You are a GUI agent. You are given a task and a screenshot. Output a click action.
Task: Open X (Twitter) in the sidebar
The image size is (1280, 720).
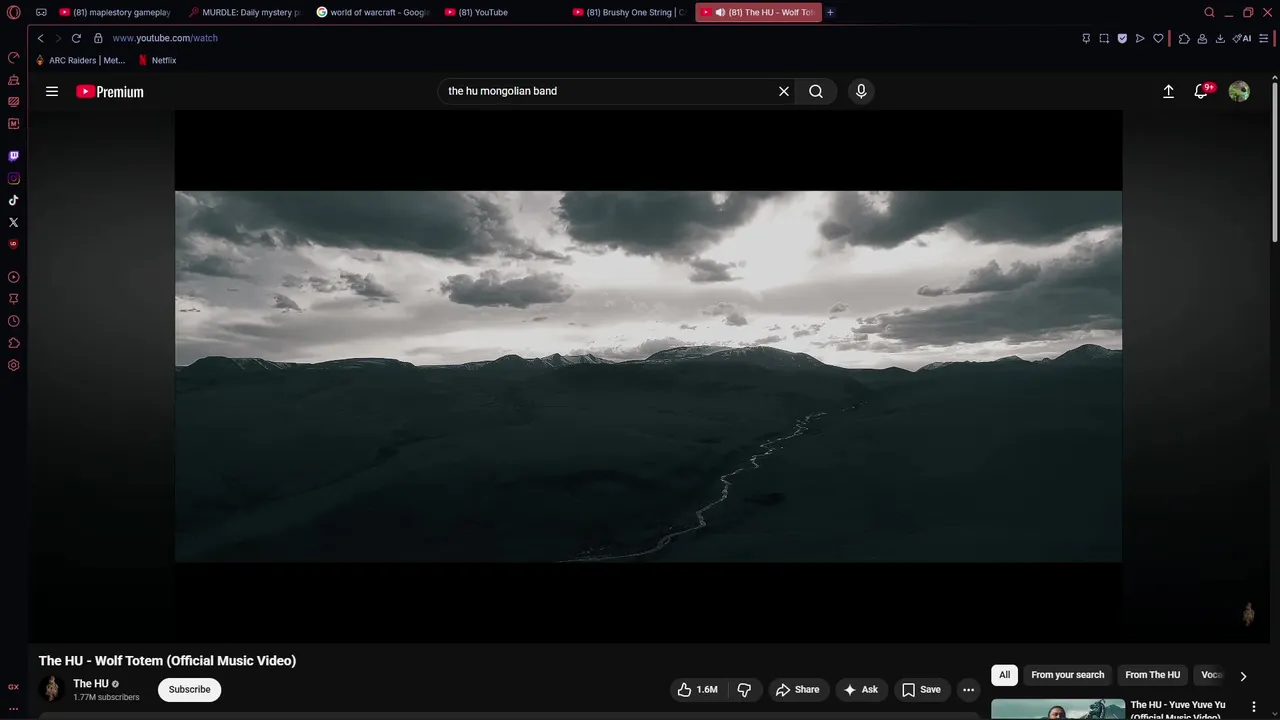point(13,222)
